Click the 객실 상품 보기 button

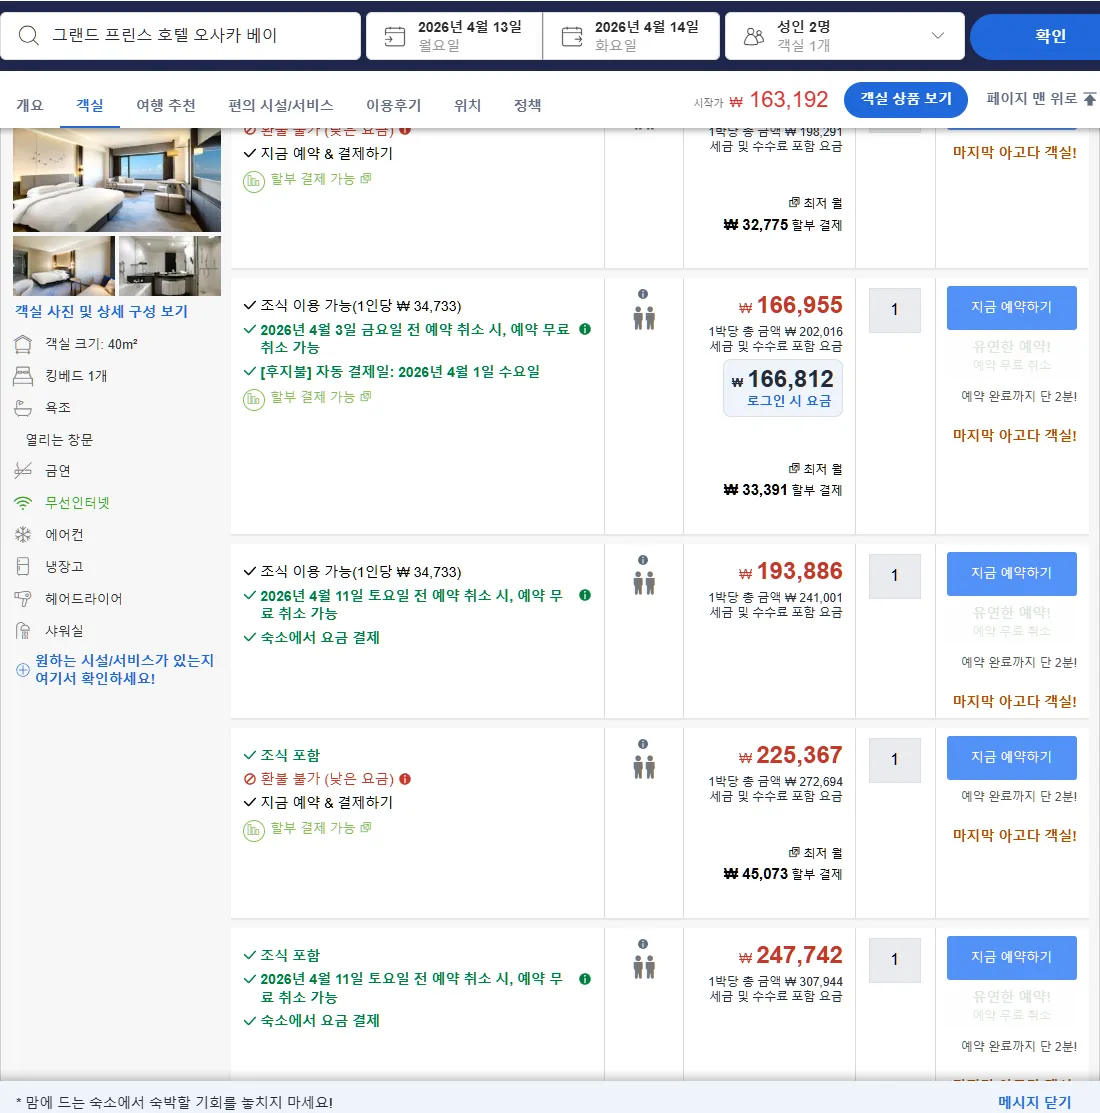(x=906, y=99)
